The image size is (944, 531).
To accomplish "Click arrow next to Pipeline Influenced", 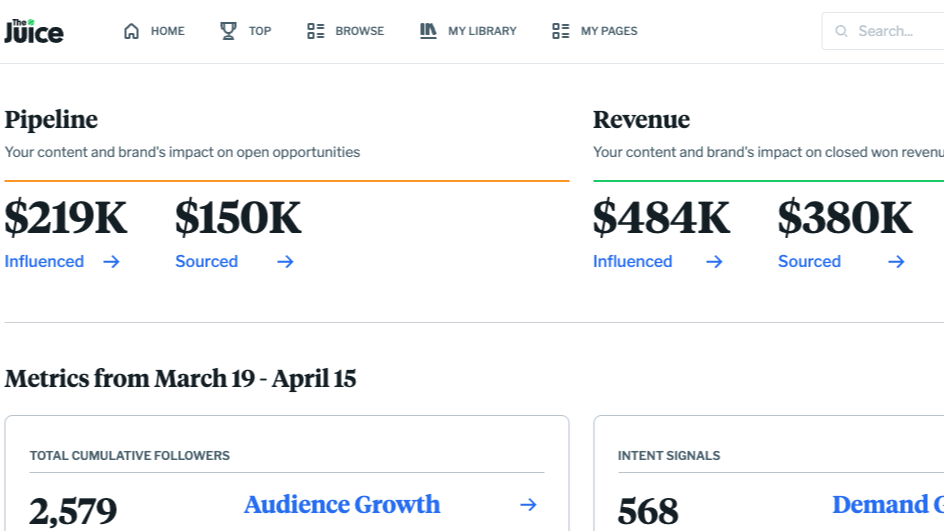I will click(111, 262).
